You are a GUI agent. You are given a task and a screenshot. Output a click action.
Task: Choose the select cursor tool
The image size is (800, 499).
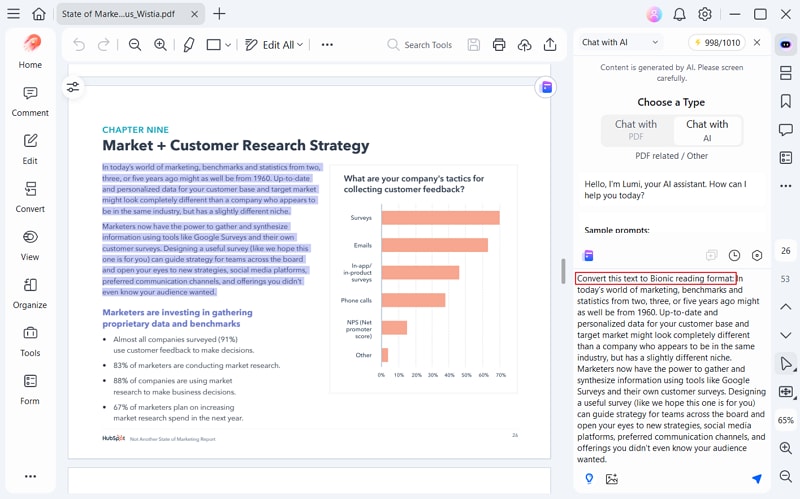pos(786,363)
